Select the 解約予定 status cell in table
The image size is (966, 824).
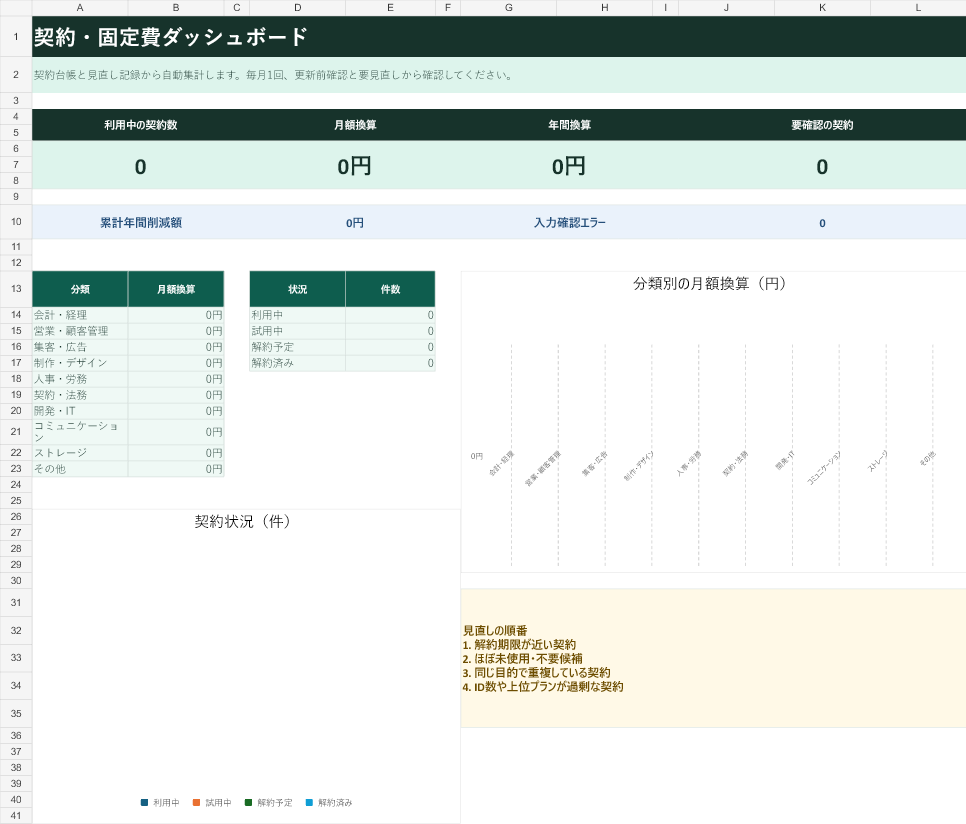[x=298, y=347]
